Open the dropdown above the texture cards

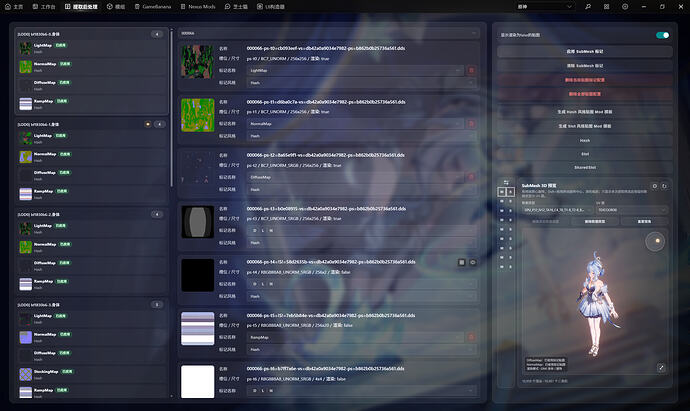329,33
